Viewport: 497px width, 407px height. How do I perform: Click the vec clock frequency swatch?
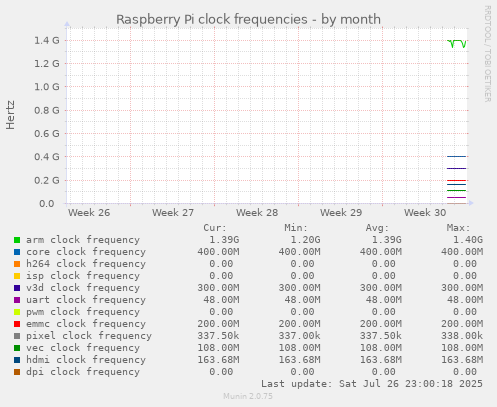coord(17,348)
